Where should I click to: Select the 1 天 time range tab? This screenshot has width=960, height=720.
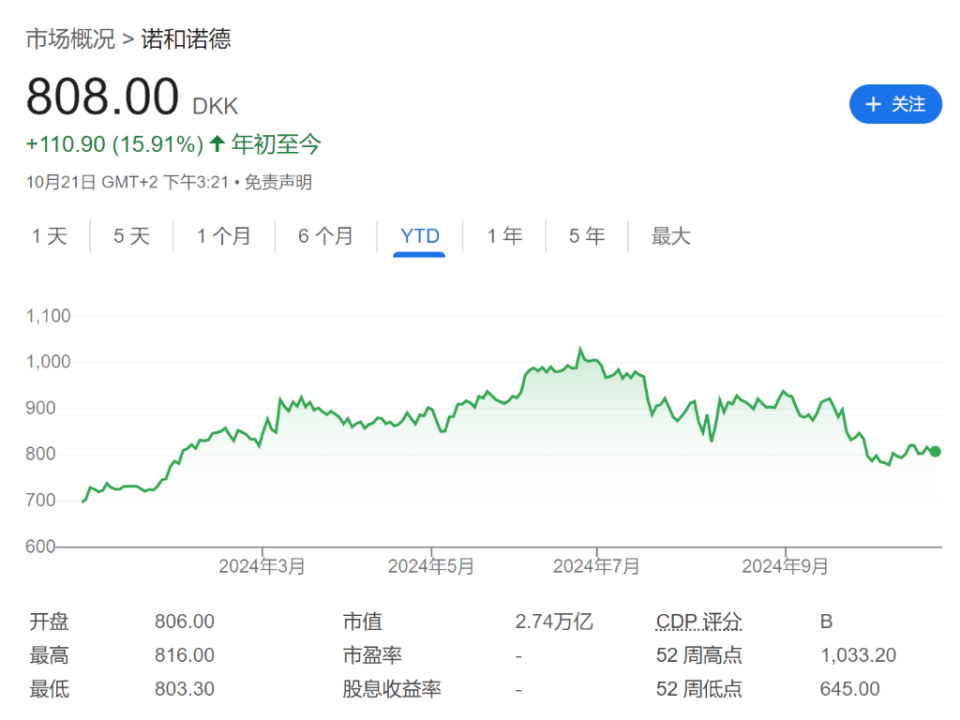point(49,236)
